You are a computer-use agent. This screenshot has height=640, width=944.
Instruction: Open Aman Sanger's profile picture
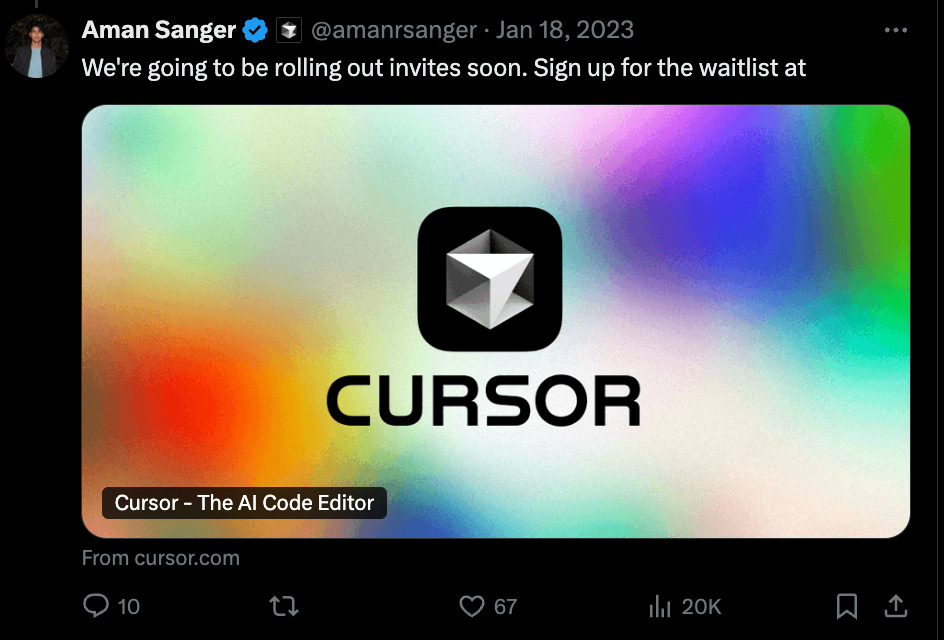[x=37, y=46]
